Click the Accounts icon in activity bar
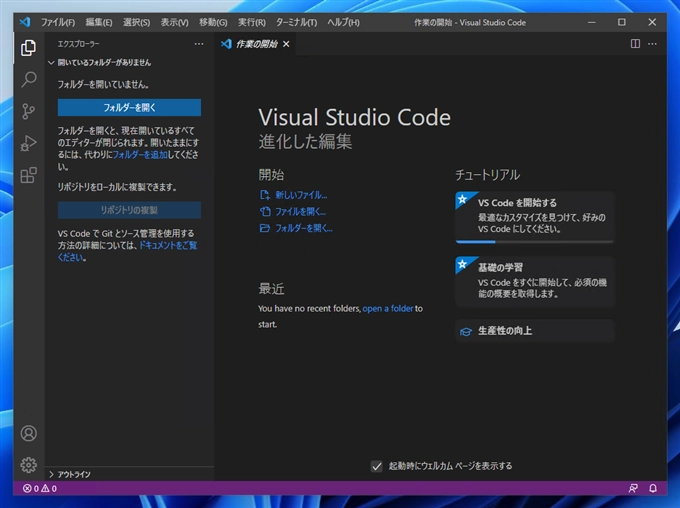The height and width of the screenshot is (508, 680). [x=28, y=433]
